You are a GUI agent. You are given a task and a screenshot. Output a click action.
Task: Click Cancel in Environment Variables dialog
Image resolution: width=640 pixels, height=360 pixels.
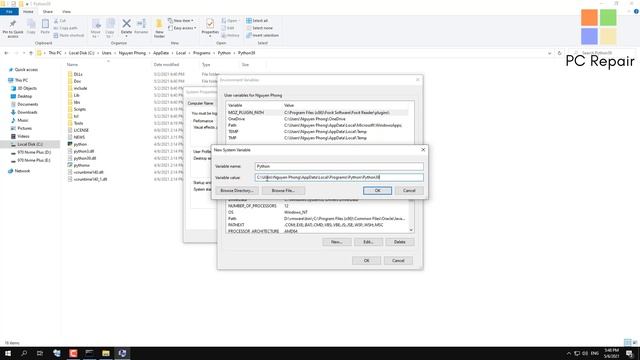[x=398, y=260]
